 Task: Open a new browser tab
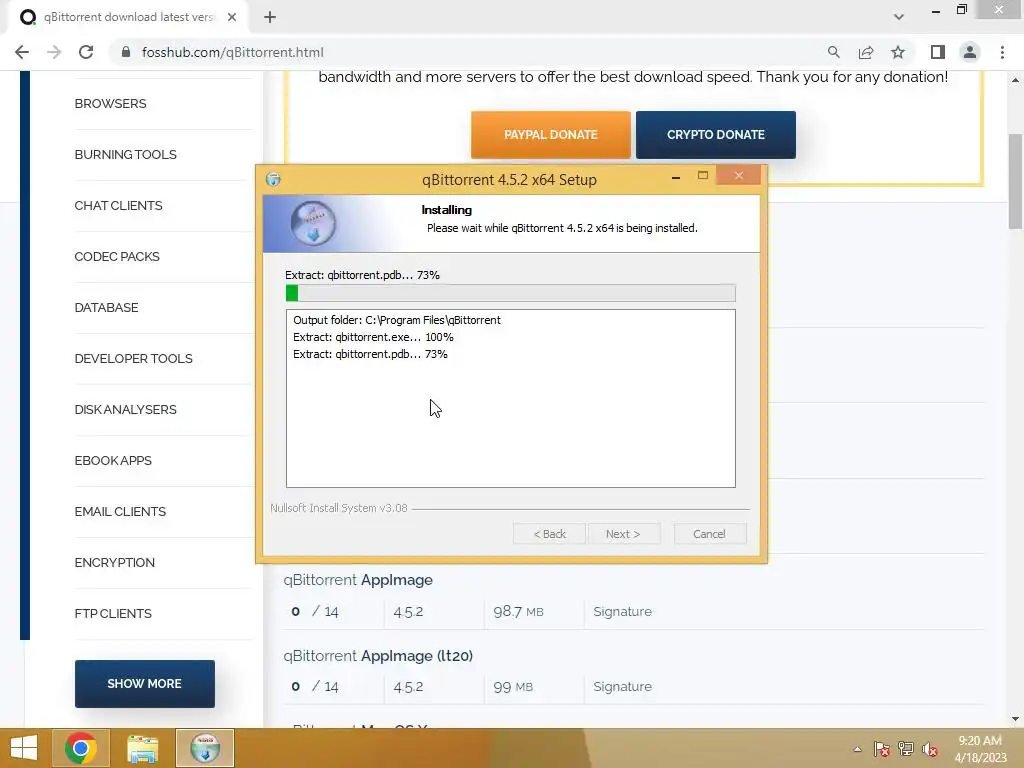(x=270, y=17)
